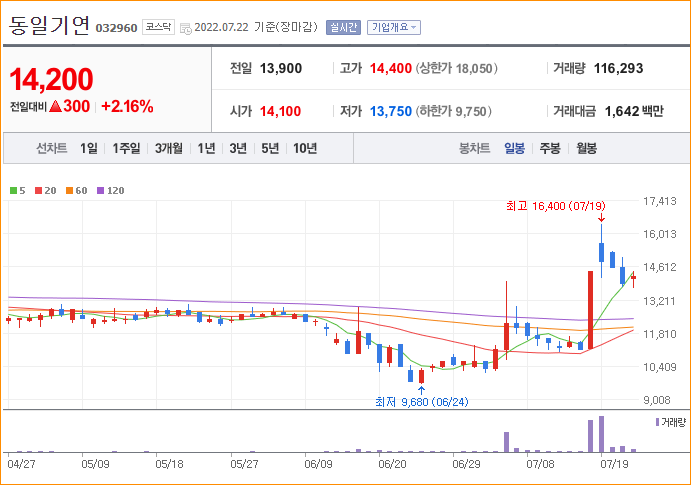The image size is (691, 485).
Task: Click the 07/19 date axis label
Action: pos(614,464)
